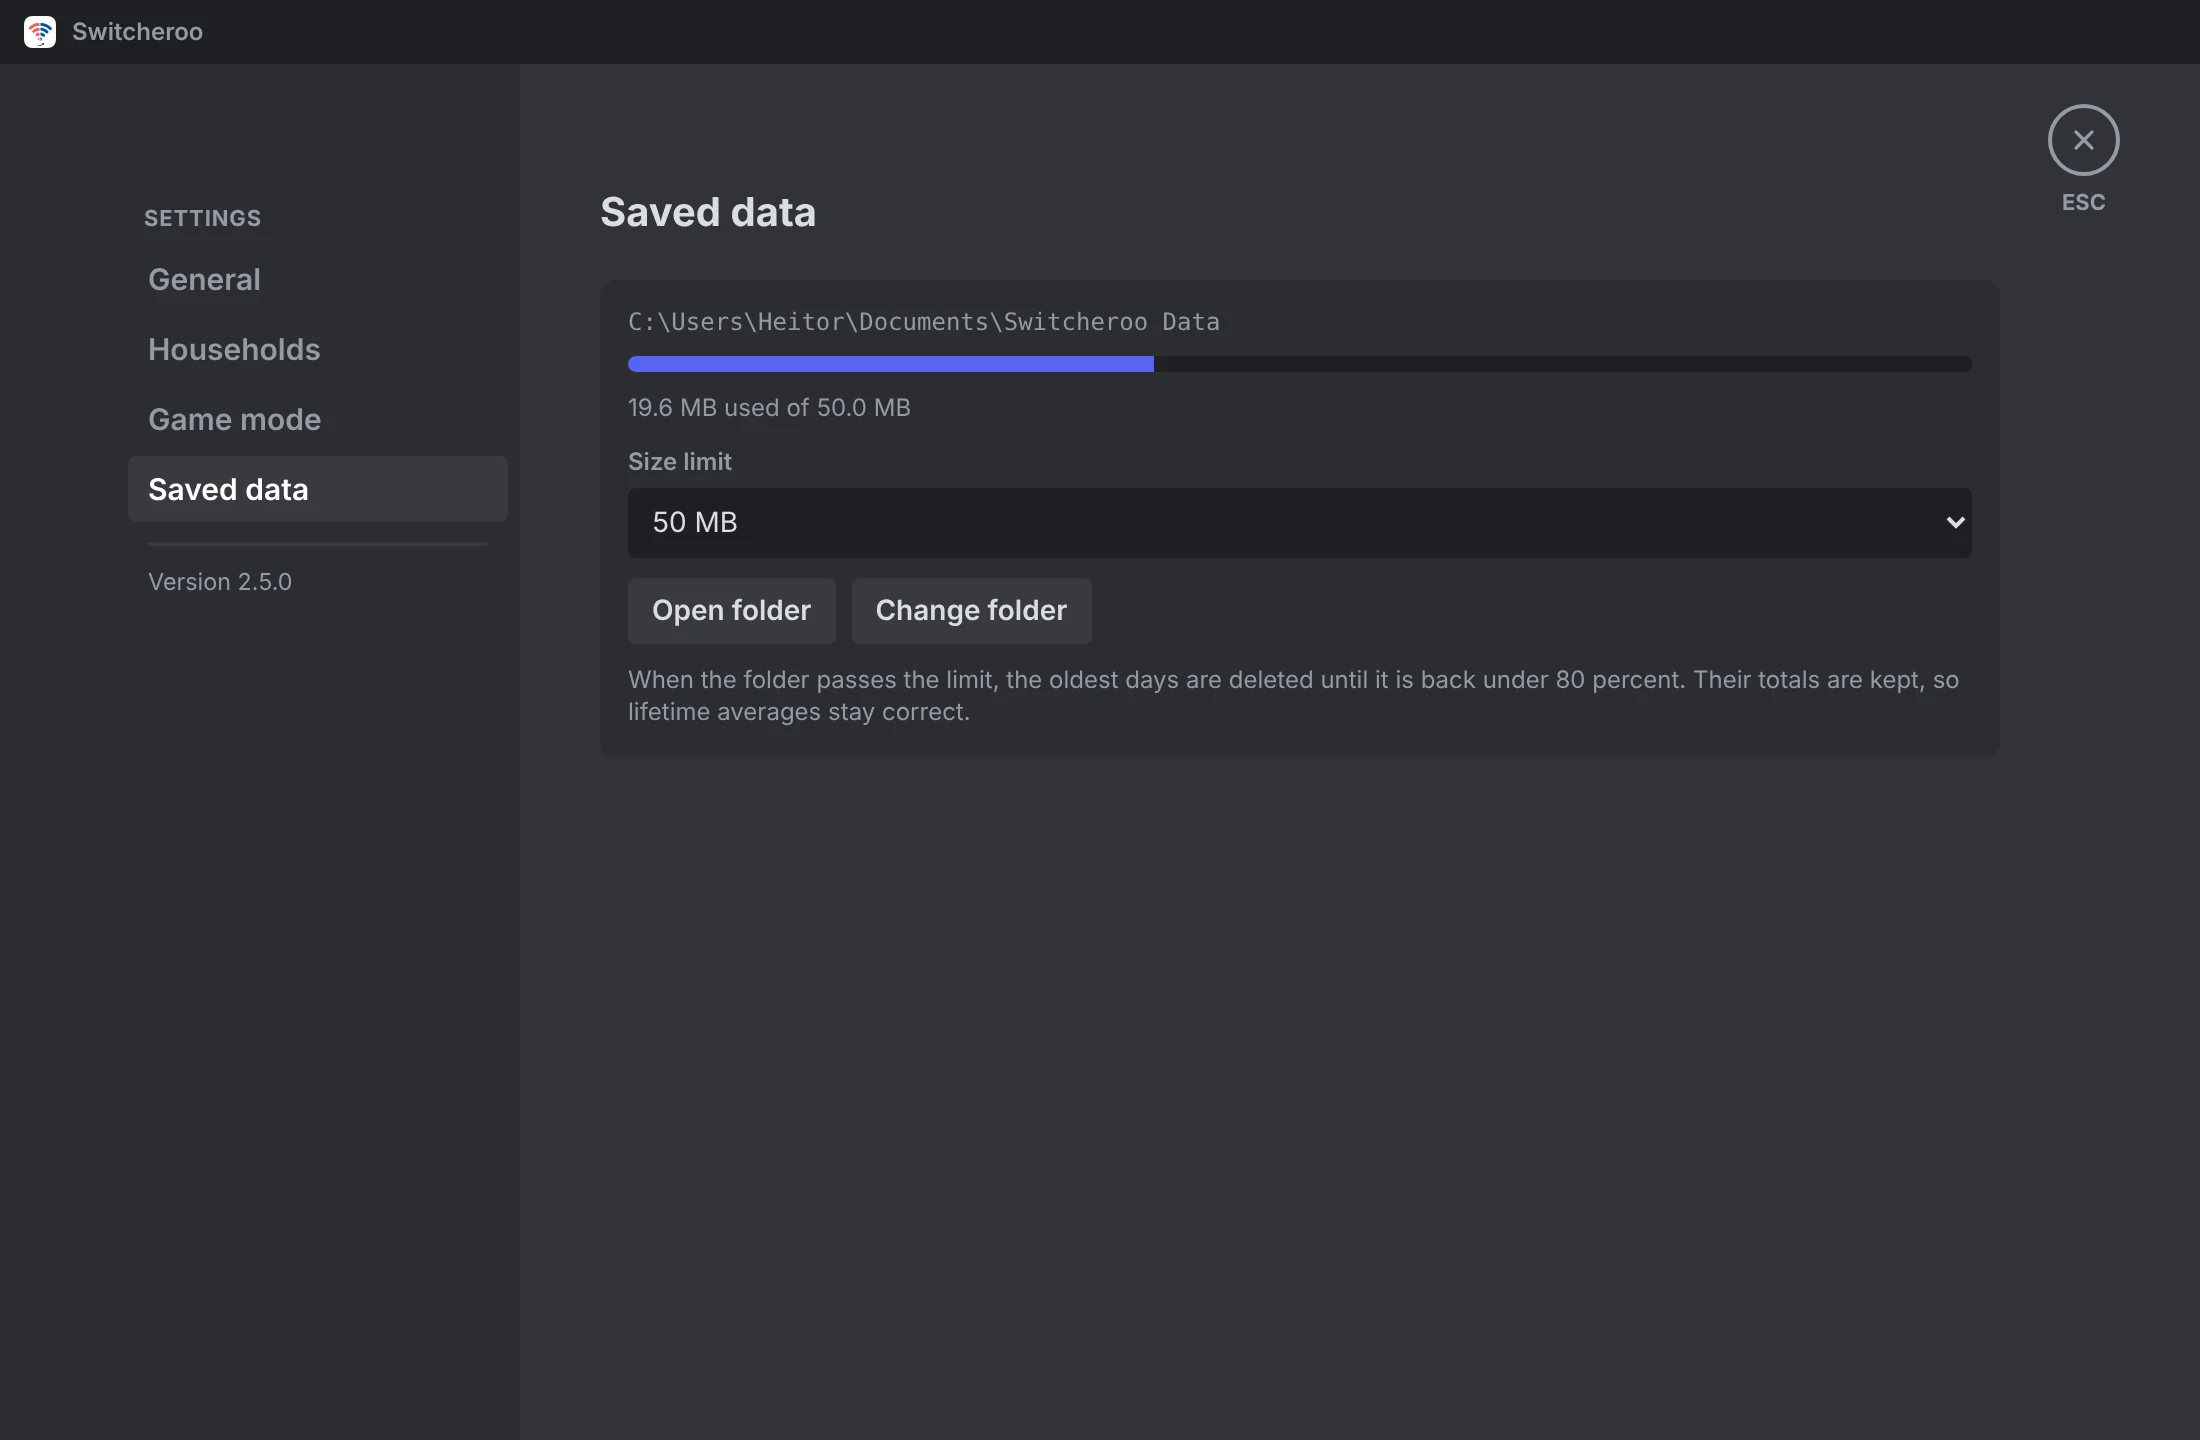This screenshot has width=2200, height=1440.
Task: Open the General settings section
Action: 318,279
